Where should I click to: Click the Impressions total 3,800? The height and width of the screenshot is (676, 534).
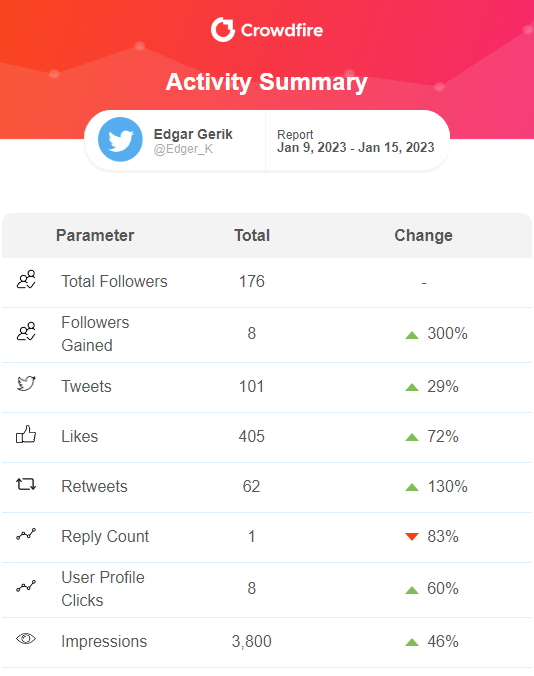[252, 642]
